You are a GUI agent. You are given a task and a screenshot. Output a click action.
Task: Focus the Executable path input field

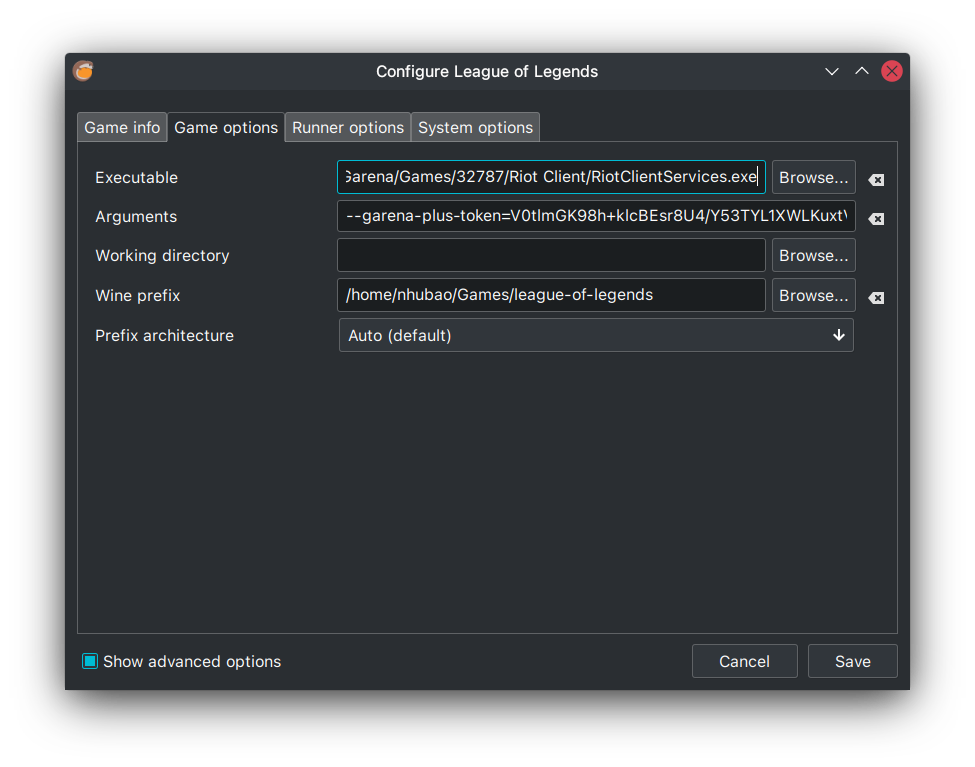point(551,177)
